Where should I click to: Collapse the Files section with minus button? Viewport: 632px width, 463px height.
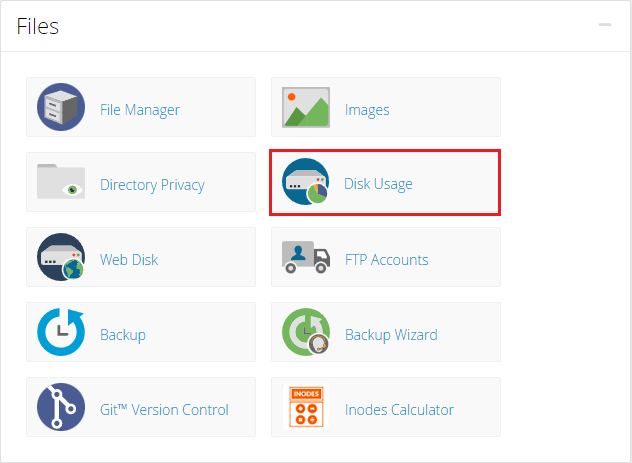coord(604,25)
